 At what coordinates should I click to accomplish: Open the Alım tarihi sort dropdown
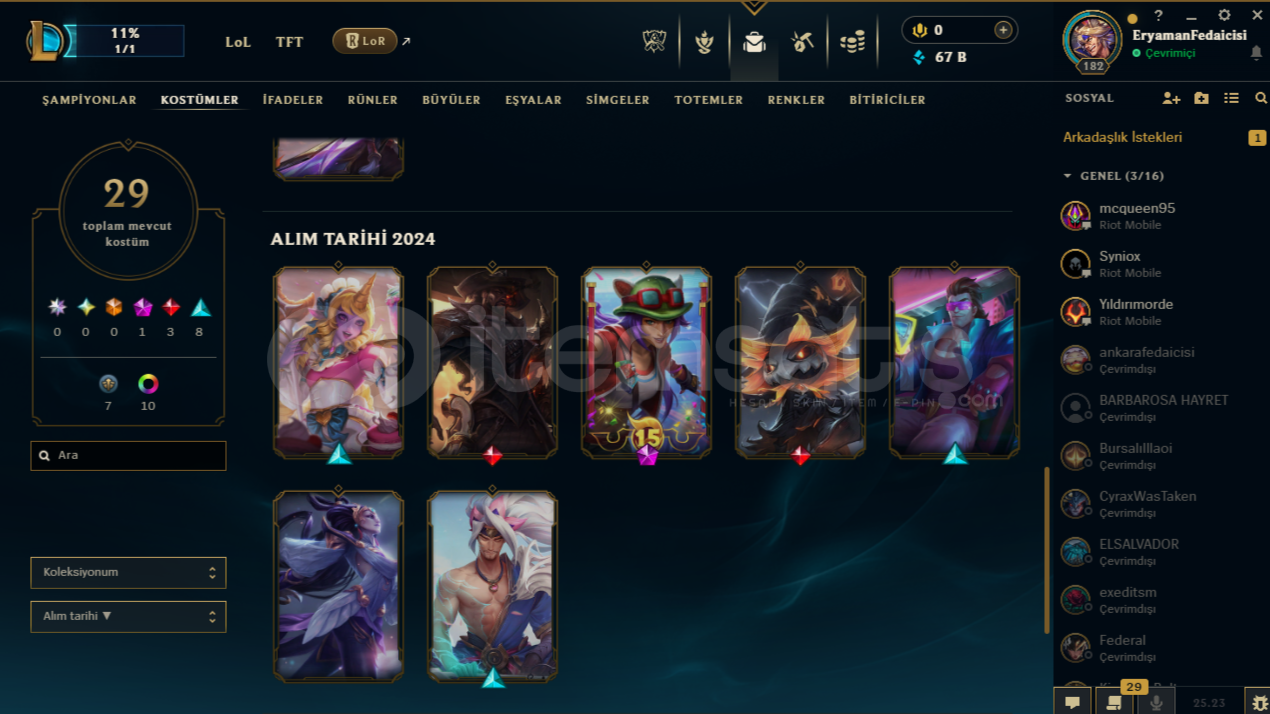[128, 617]
